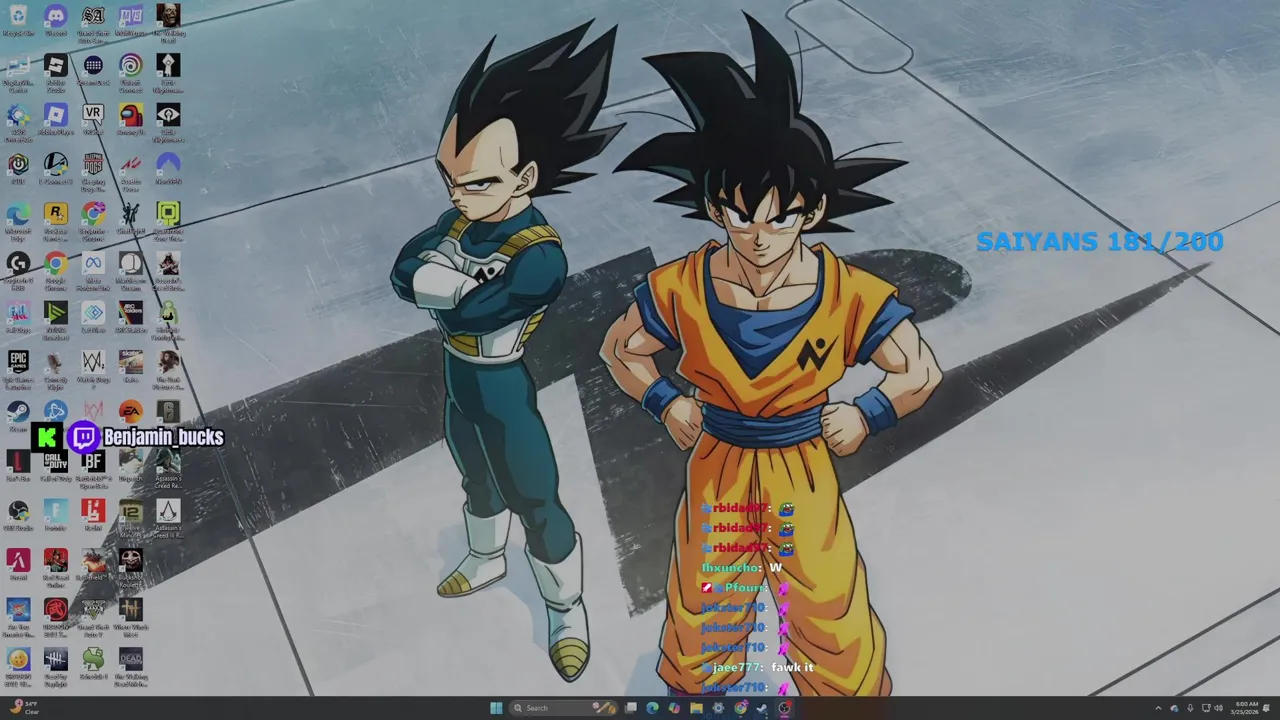
Task: Expand the hidden system tray icons chevron
Action: click(x=1158, y=708)
